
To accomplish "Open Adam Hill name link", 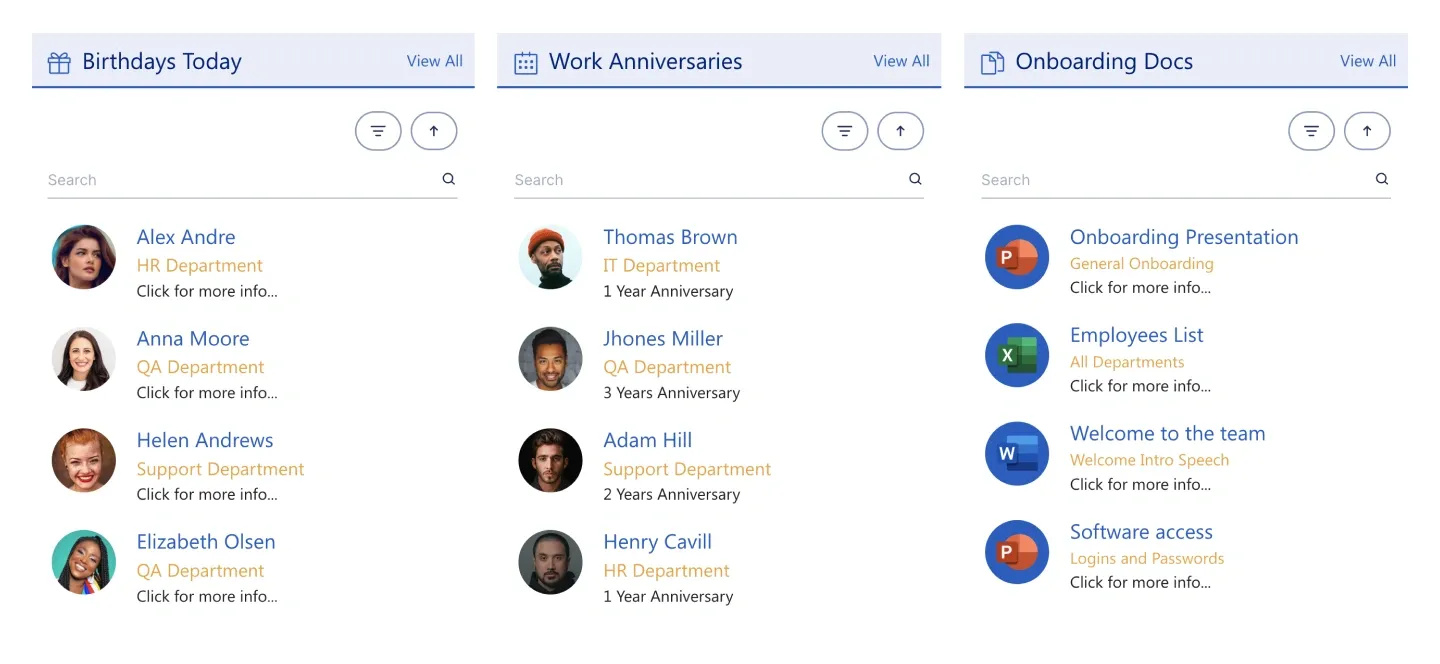I will 647,440.
